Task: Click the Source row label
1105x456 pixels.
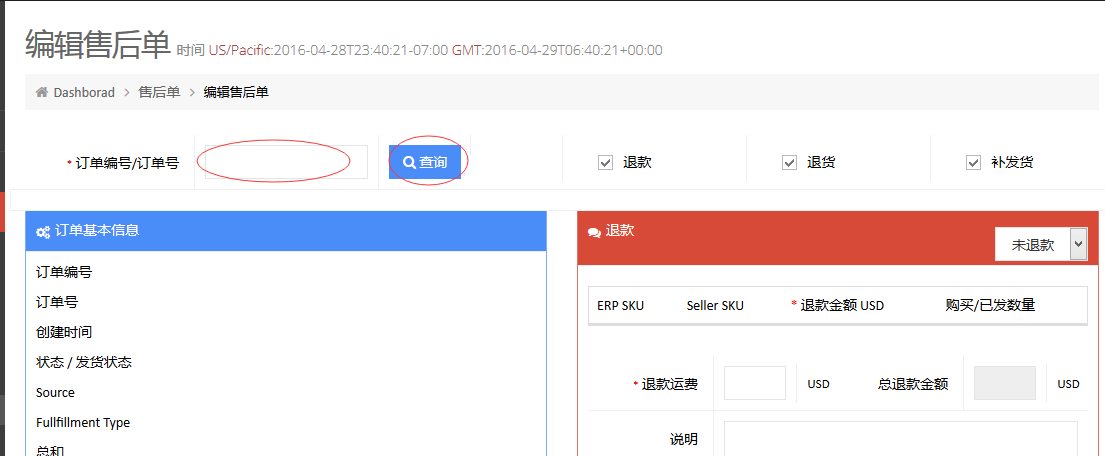Action: (x=55, y=393)
